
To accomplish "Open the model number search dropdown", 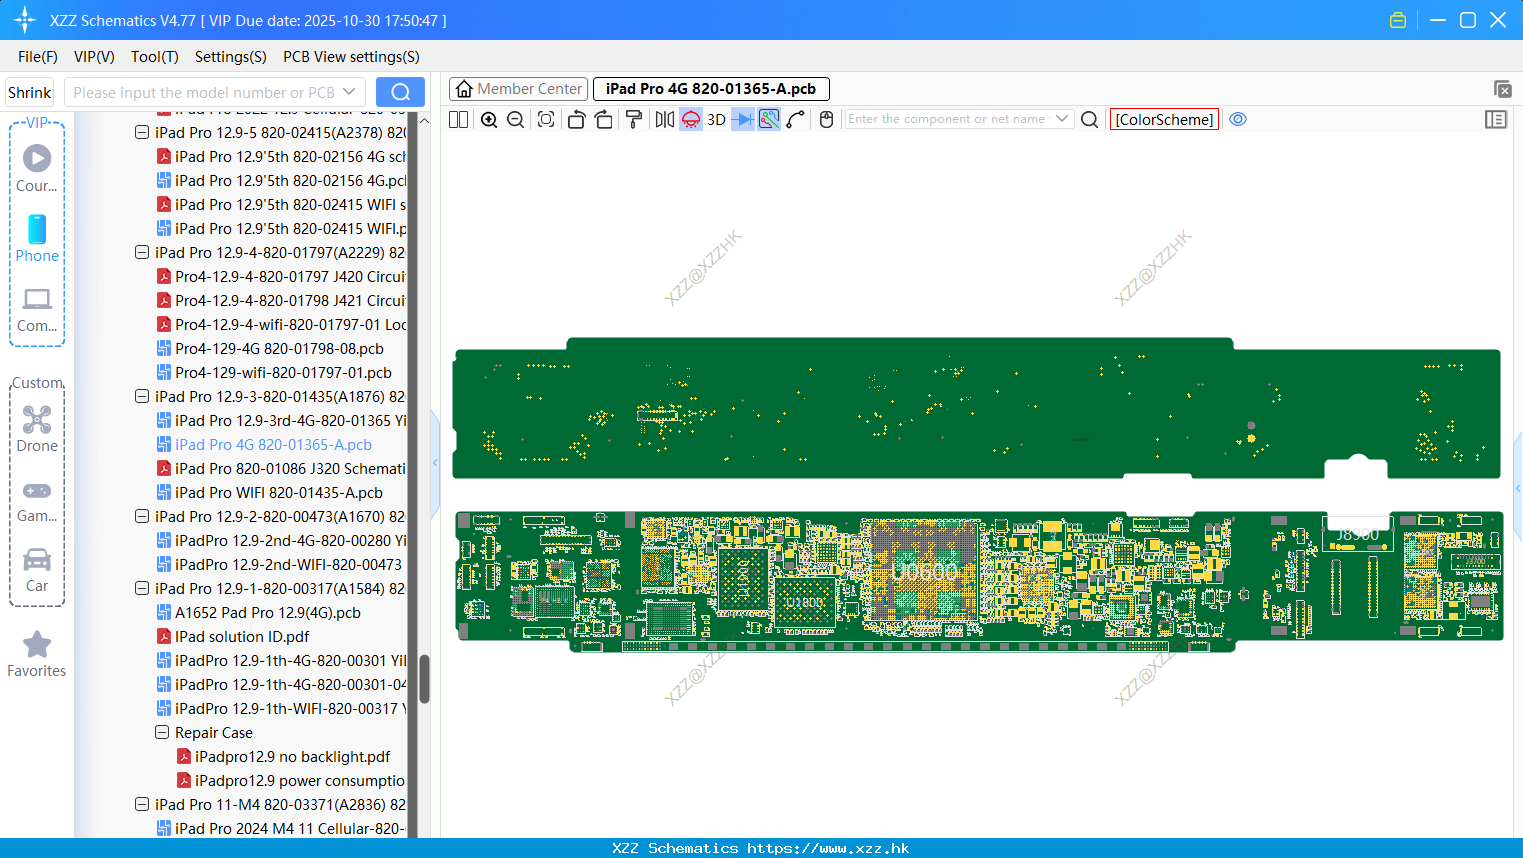I will click(x=349, y=92).
